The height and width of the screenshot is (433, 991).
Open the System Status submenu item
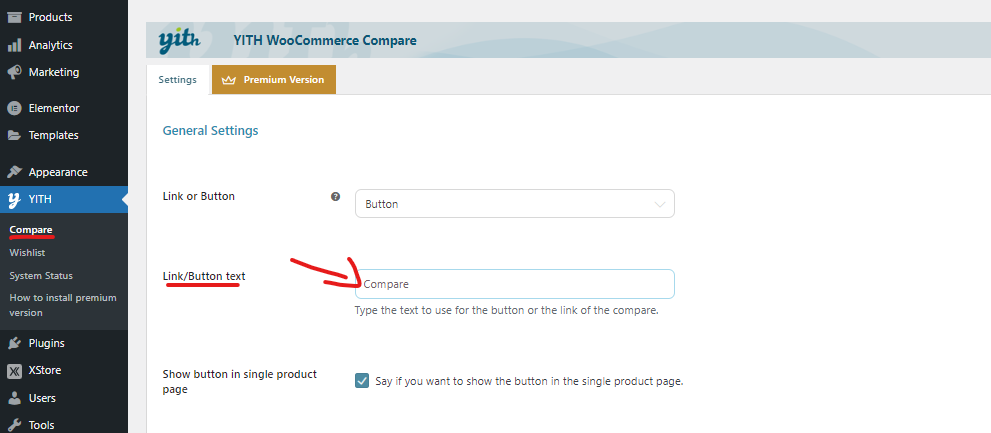pos(41,276)
